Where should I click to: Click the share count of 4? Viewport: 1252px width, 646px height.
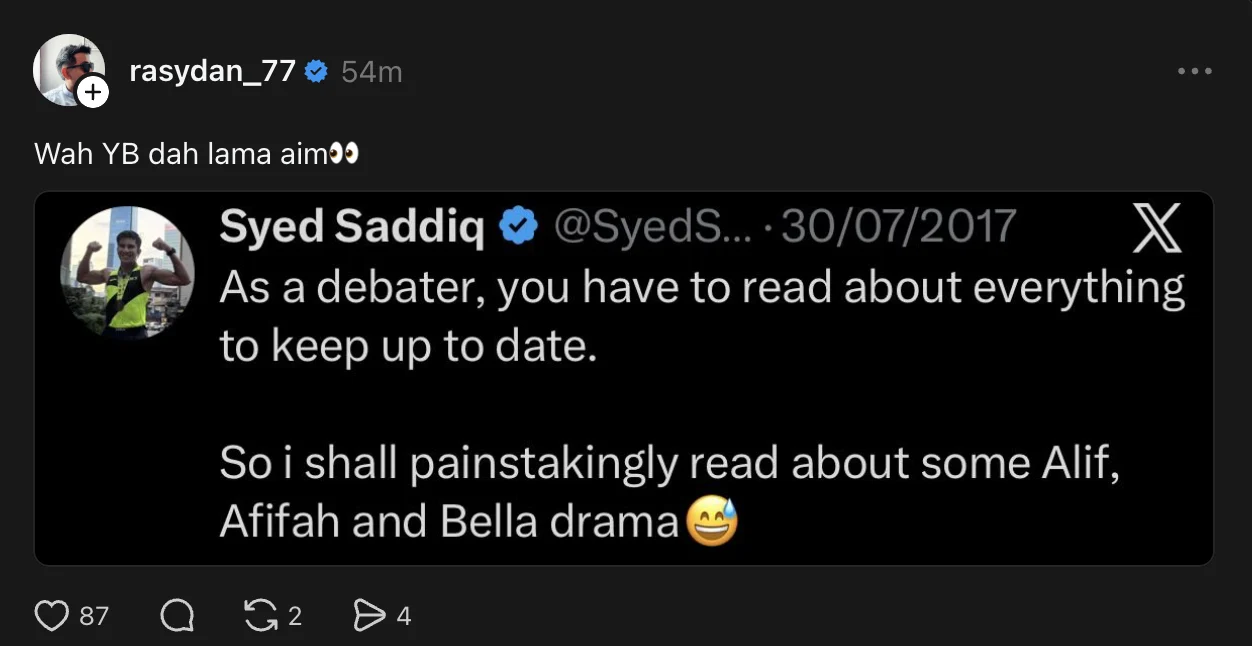[404, 616]
